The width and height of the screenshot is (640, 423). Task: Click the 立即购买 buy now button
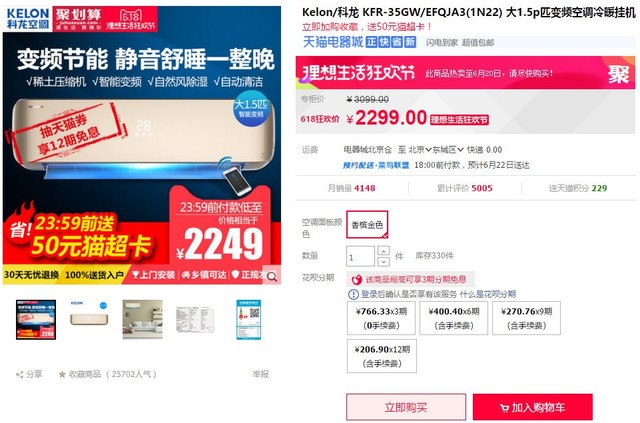[406, 407]
